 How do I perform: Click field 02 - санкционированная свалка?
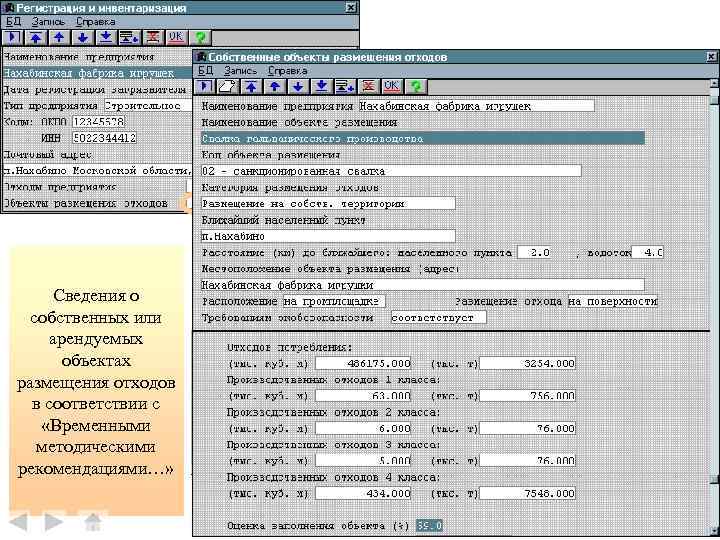pos(391,171)
